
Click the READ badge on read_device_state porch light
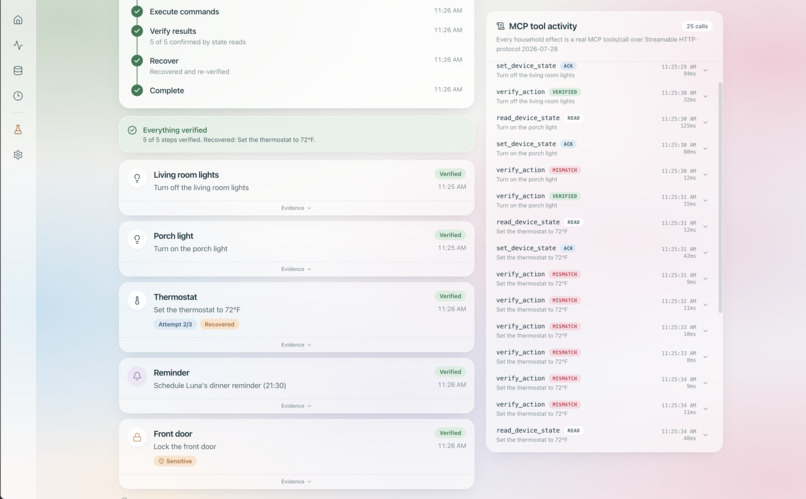(573, 118)
